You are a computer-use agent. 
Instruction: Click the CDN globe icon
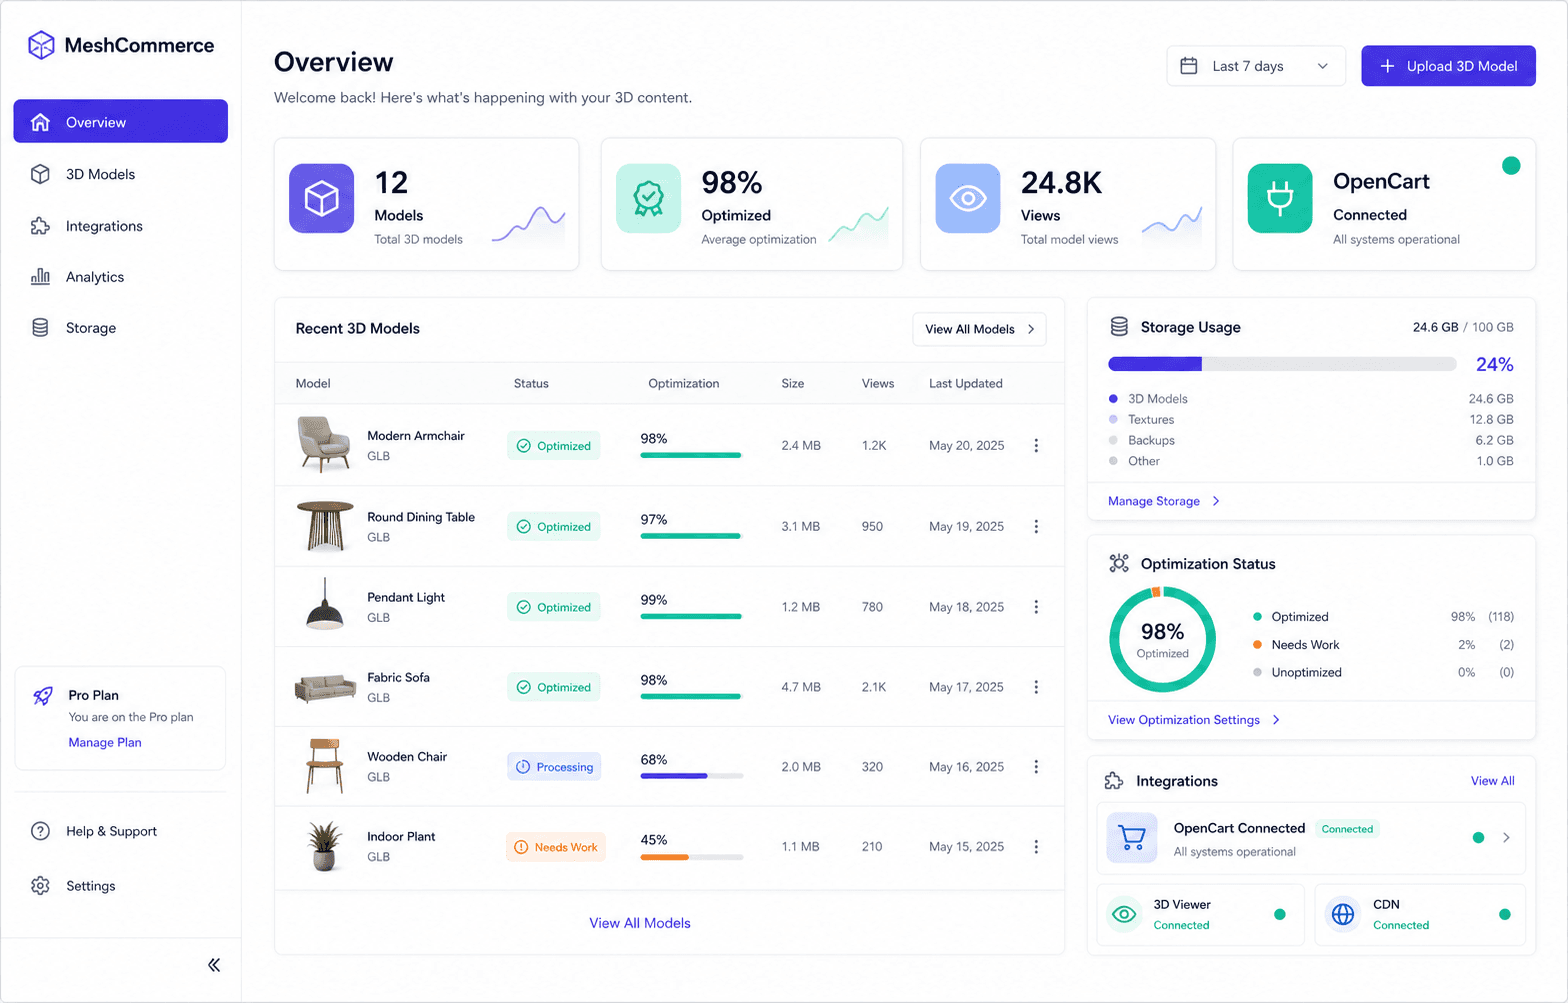point(1343,914)
